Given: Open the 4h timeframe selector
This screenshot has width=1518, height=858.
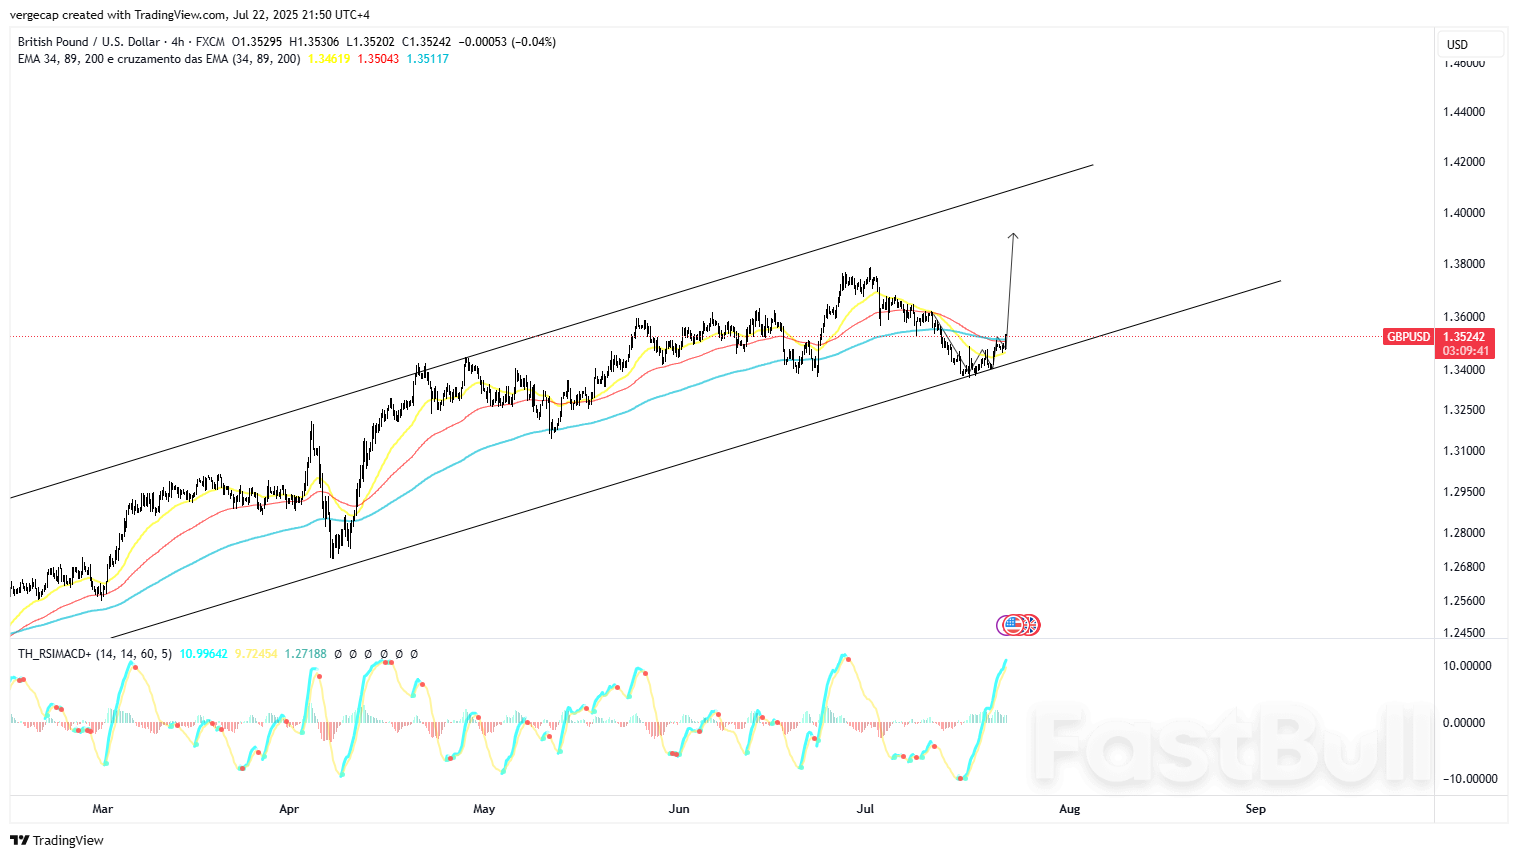Looking at the screenshot, I should coord(176,42).
